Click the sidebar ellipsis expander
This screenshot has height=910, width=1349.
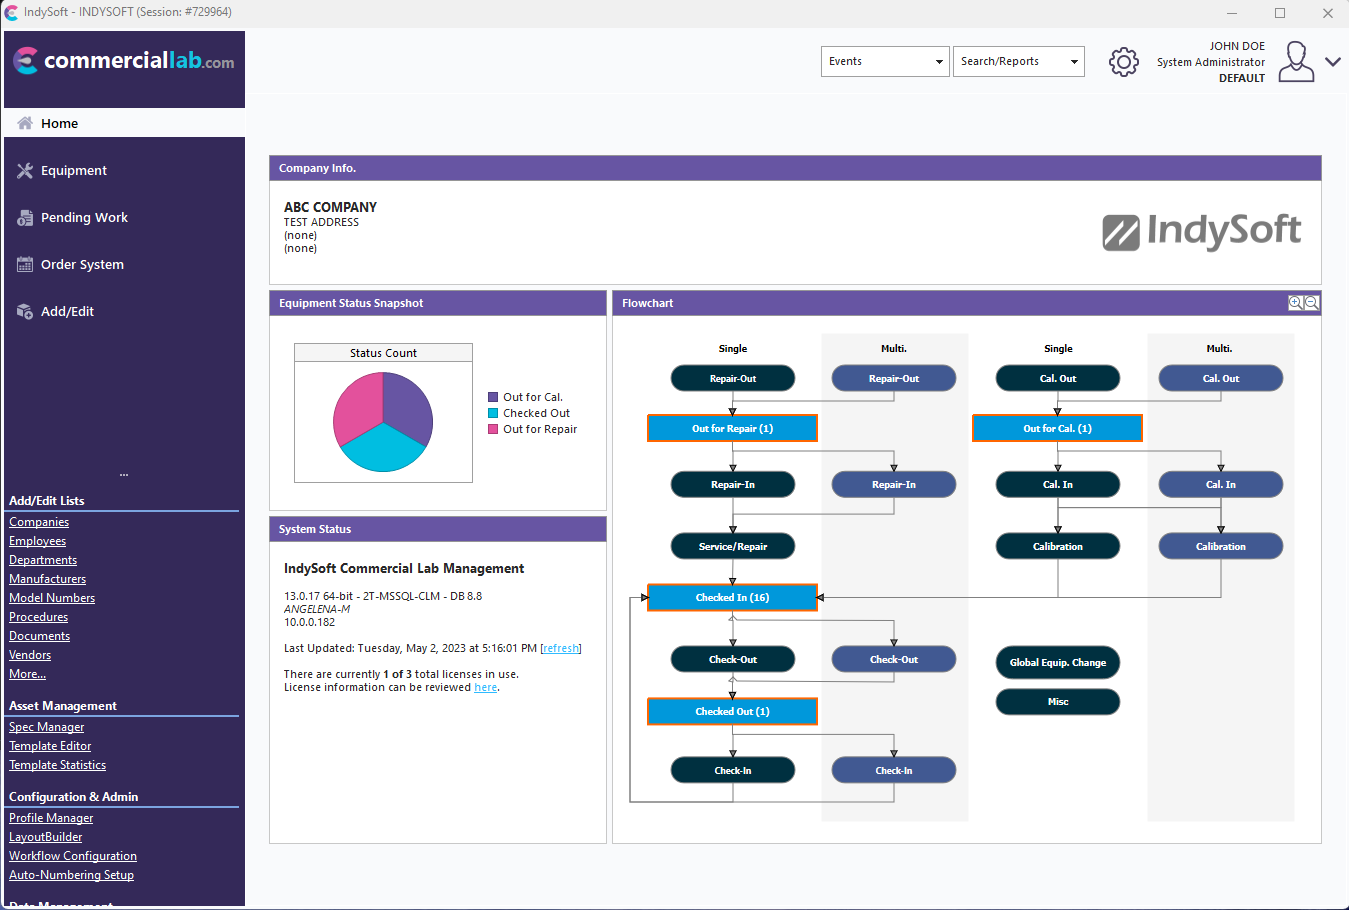pyautogui.click(x=124, y=475)
